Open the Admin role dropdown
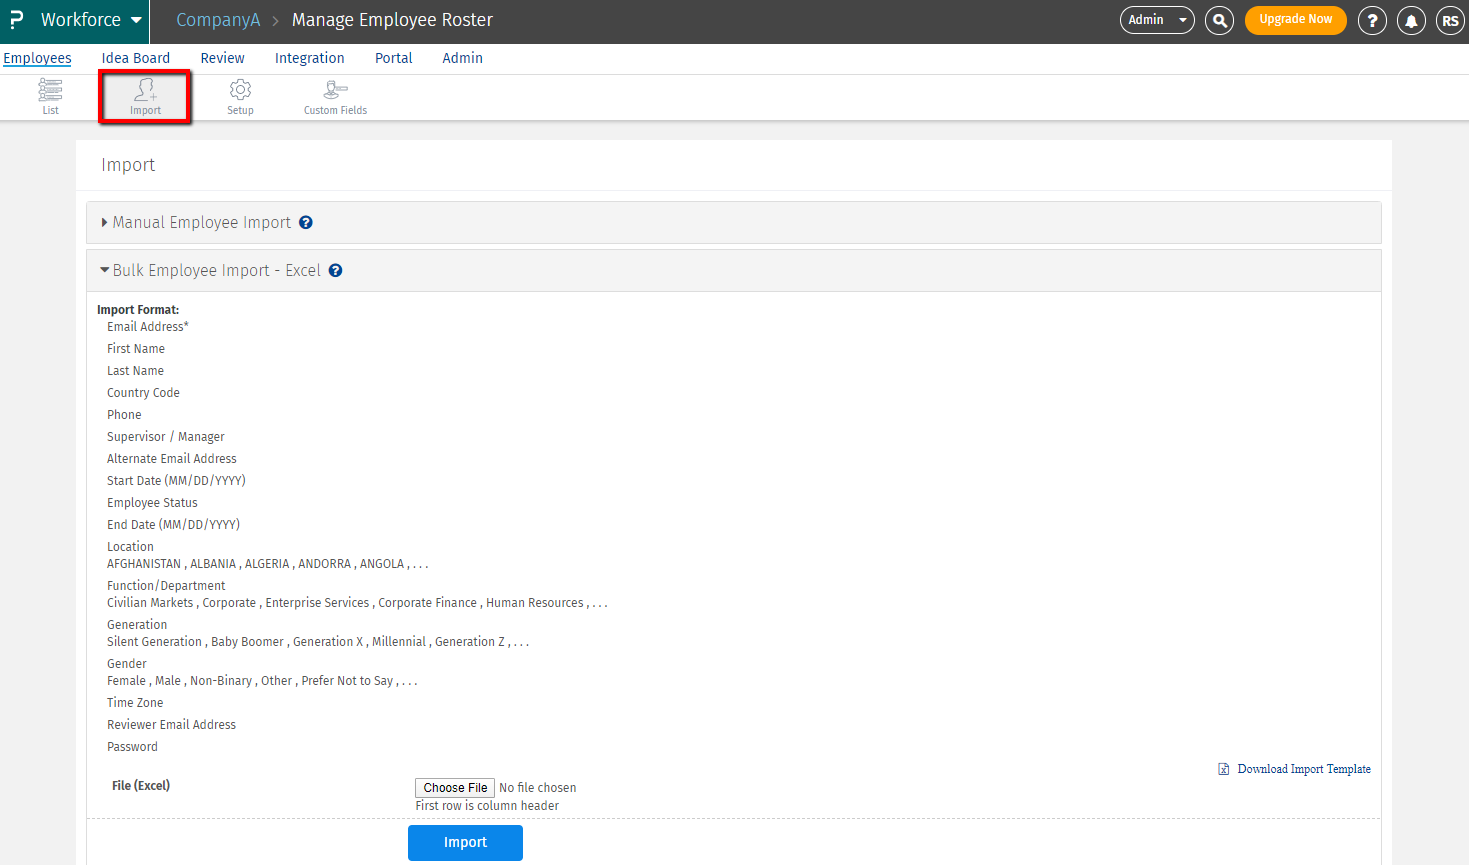Screen dimensions: 1469x865 point(1157,20)
